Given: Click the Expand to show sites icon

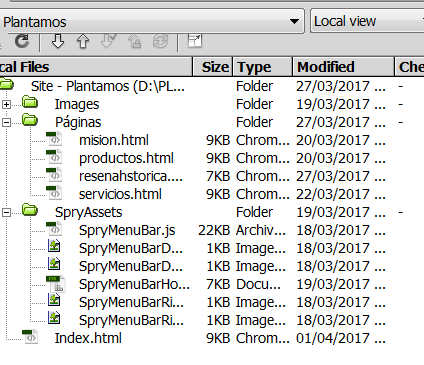Looking at the screenshot, I should (195, 41).
